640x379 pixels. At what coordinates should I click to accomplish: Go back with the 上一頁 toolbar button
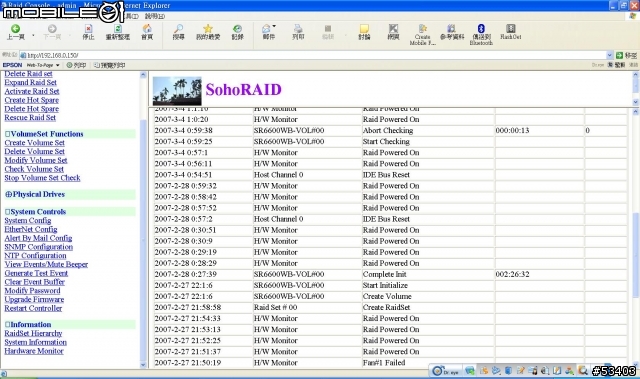(x=16, y=32)
